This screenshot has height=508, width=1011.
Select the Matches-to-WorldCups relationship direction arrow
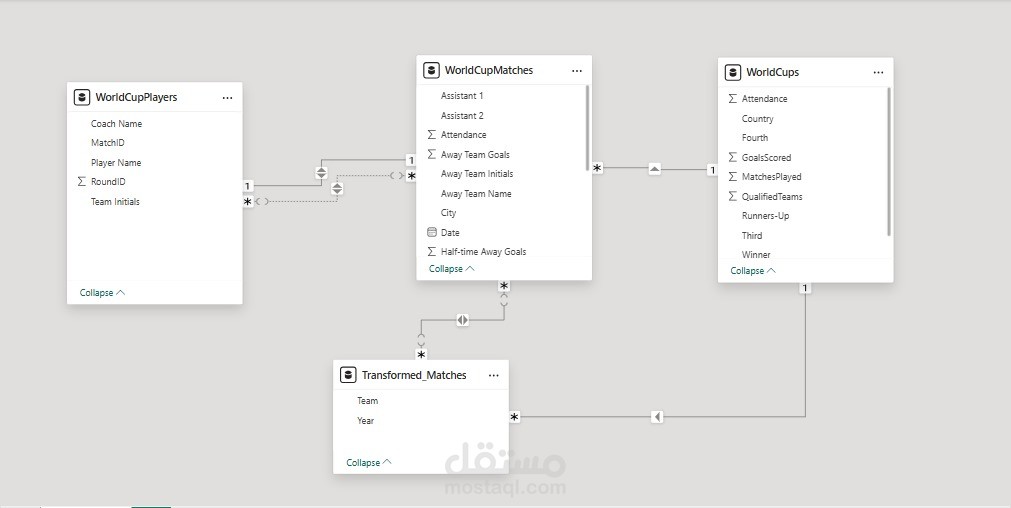click(x=654, y=169)
